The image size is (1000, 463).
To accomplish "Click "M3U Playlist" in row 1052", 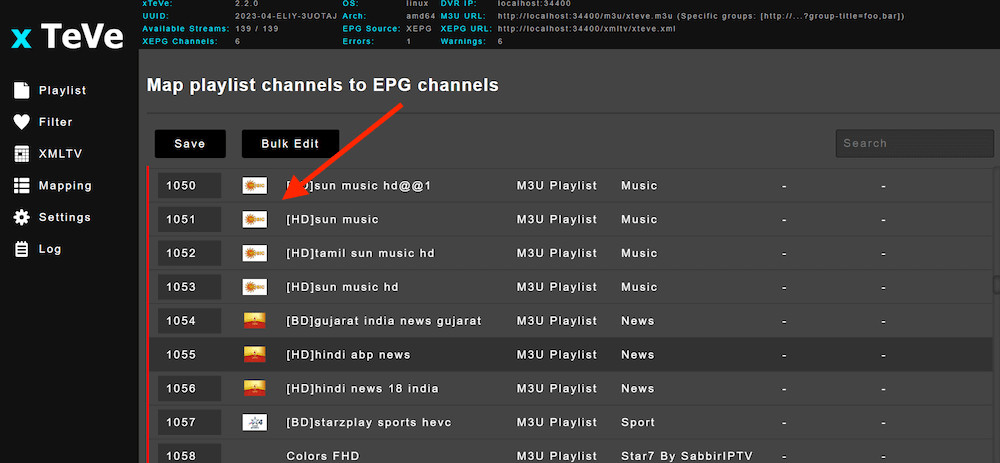I will pos(557,253).
